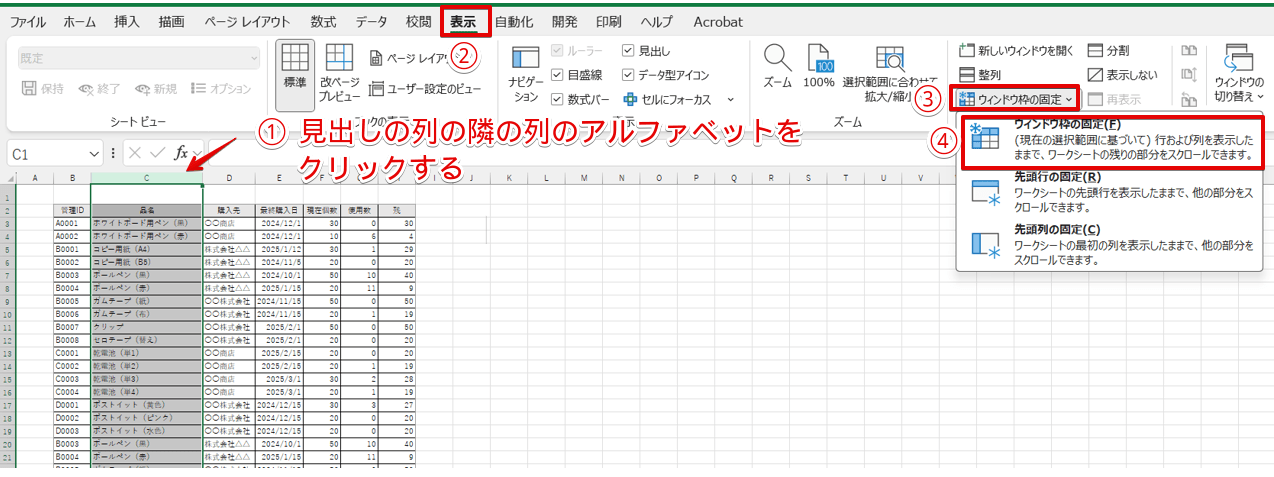Click cell containing クリップ
Screen dimensions: 1274x477
(x=146, y=327)
